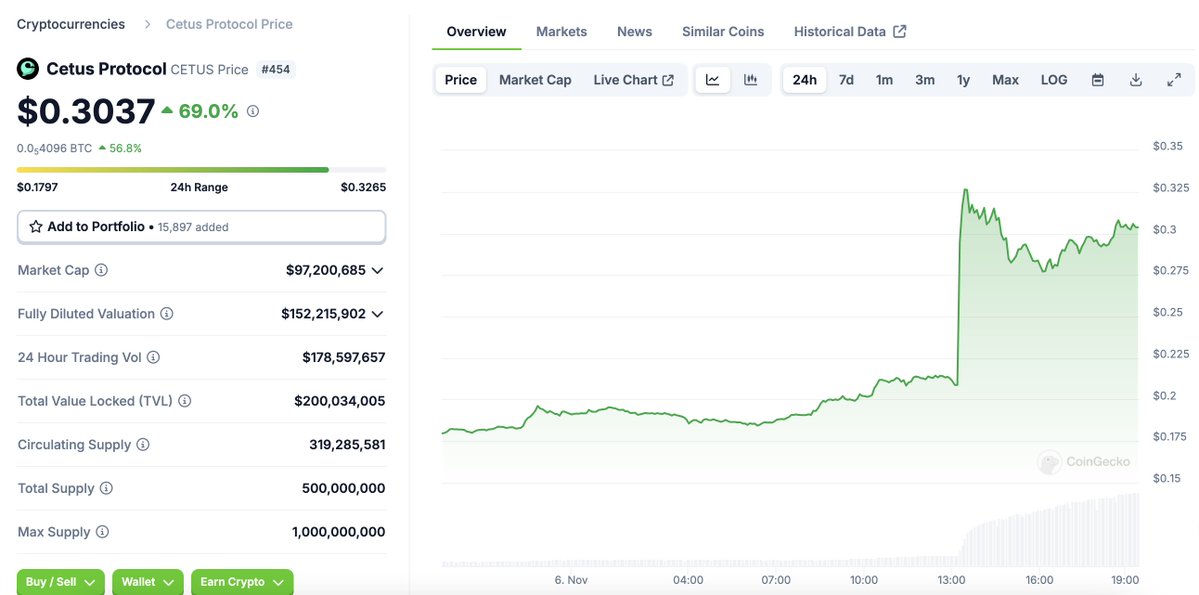Click the 15,897 added text
Viewport: 1199px width, 595px height.
[x=193, y=227]
